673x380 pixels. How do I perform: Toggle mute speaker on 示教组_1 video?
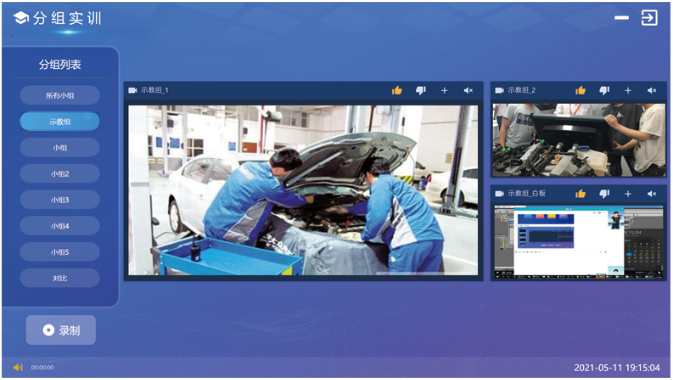point(468,91)
